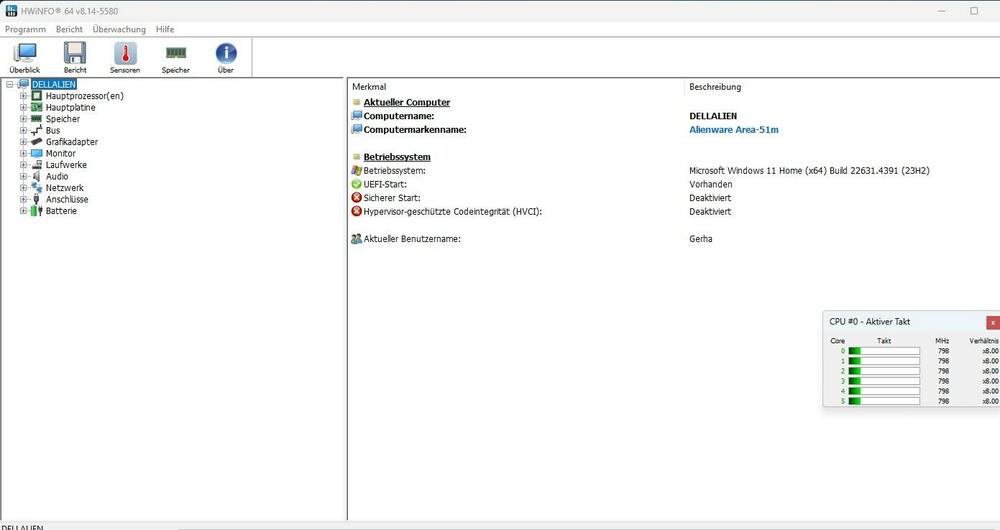Viewport: 1000px width, 530px height.
Task: Select the Sicherer Start row
Action: 391,198
